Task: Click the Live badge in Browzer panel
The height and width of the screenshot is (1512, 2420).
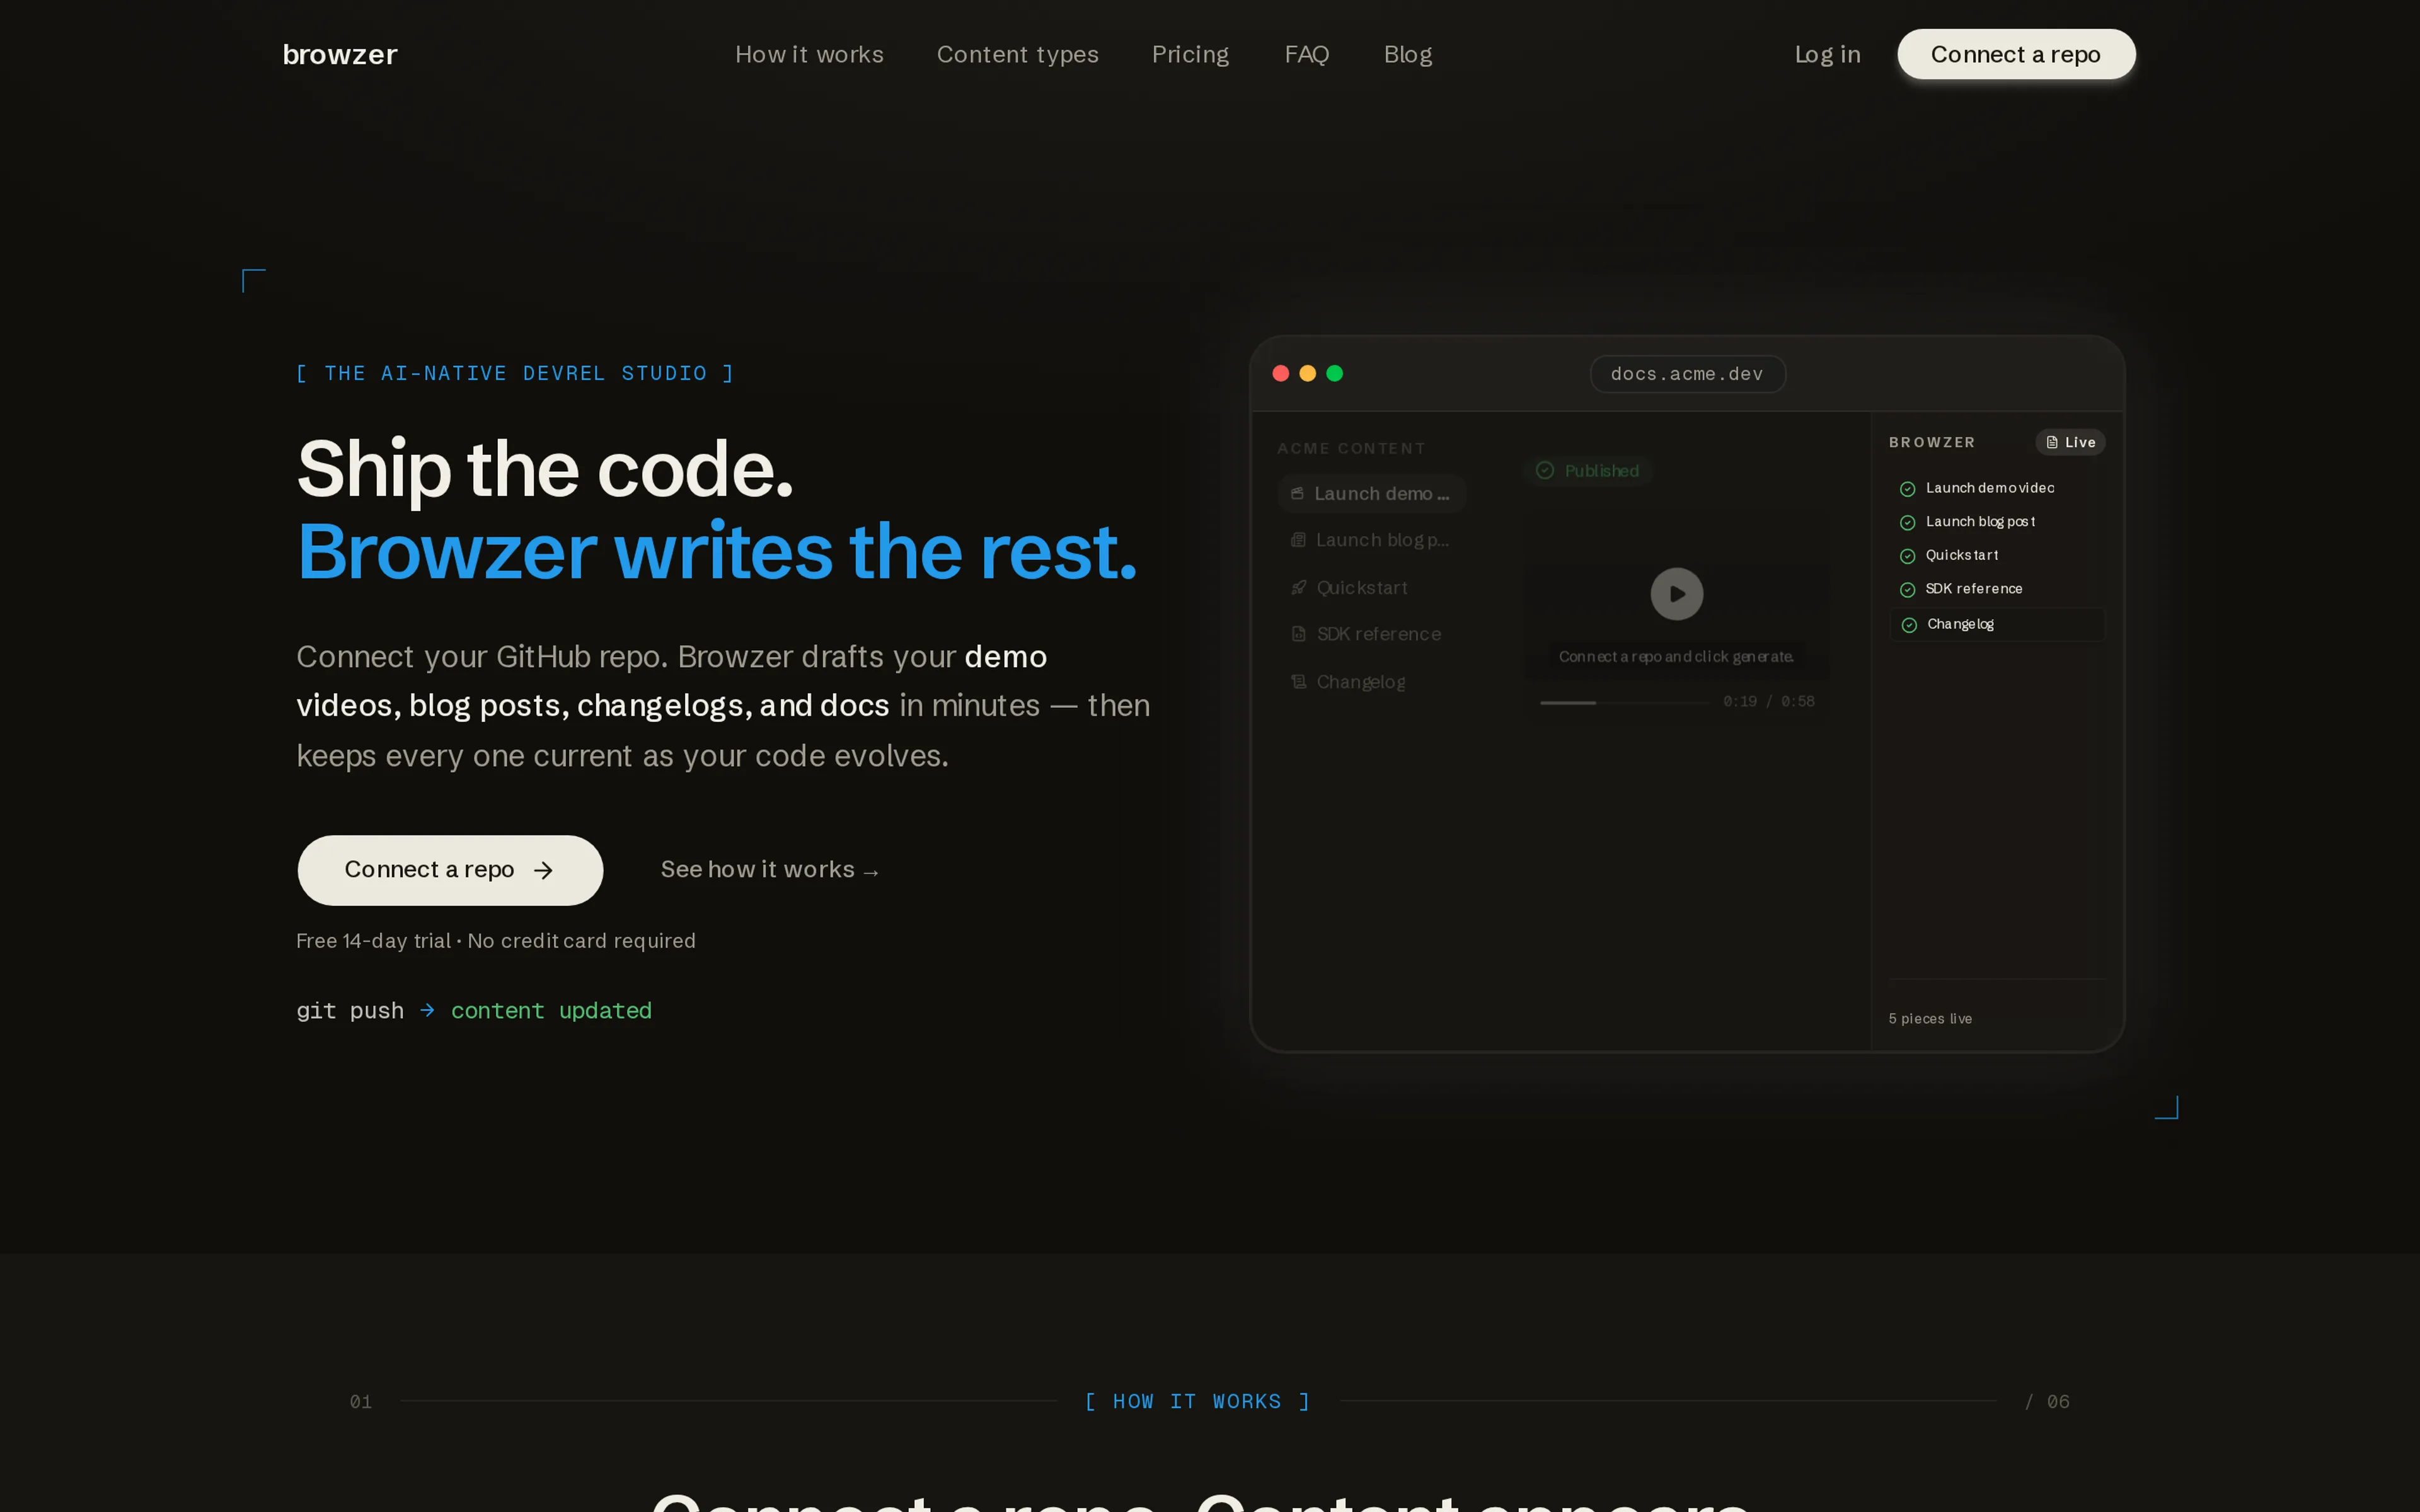Action: (2070, 442)
